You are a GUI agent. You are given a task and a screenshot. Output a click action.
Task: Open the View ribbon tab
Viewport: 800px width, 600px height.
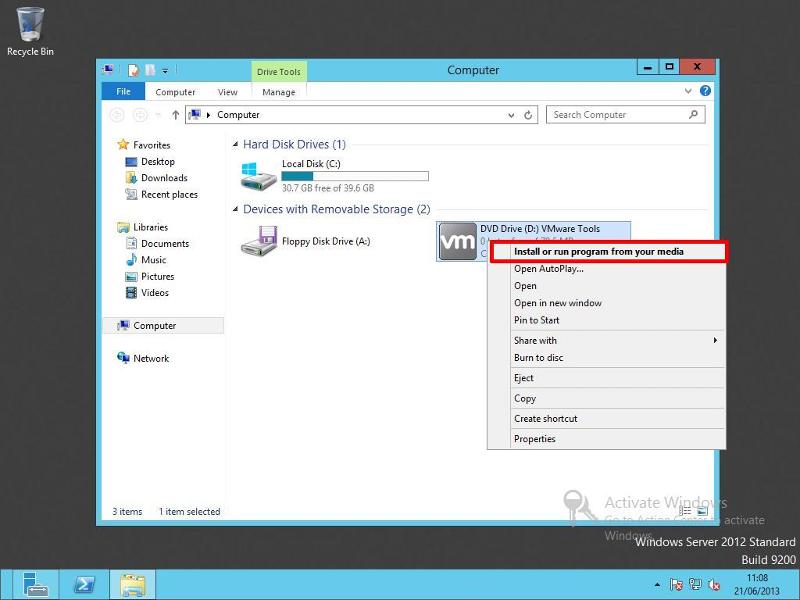pyautogui.click(x=228, y=92)
